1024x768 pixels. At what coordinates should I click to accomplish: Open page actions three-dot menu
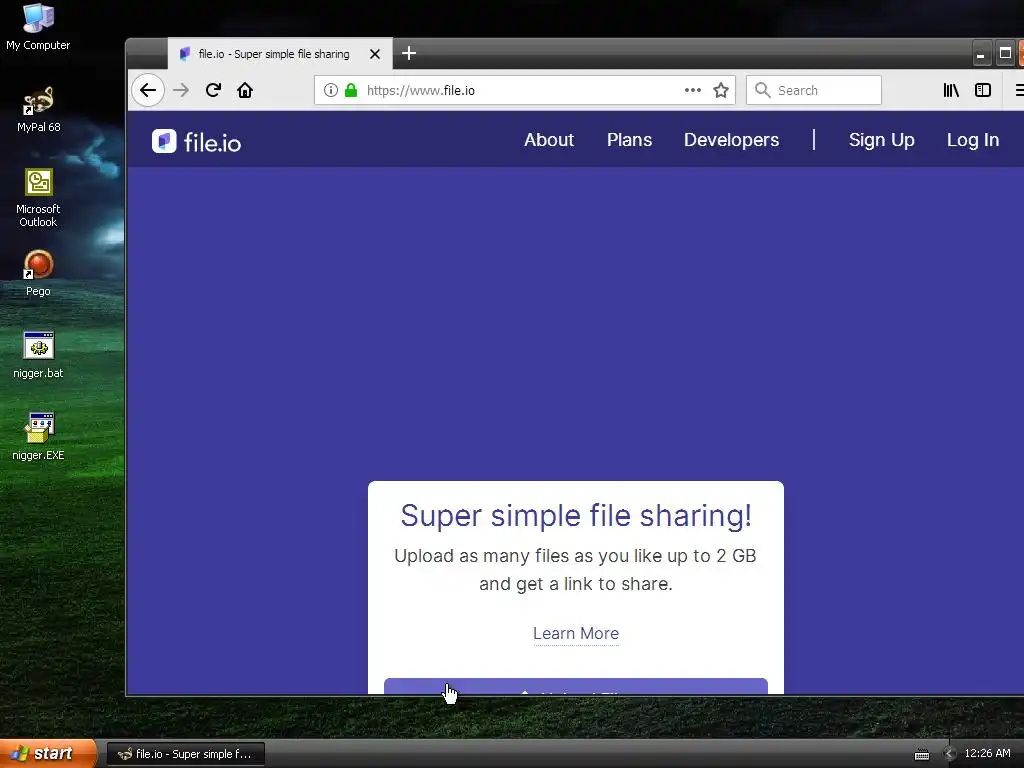coord(693,90)
